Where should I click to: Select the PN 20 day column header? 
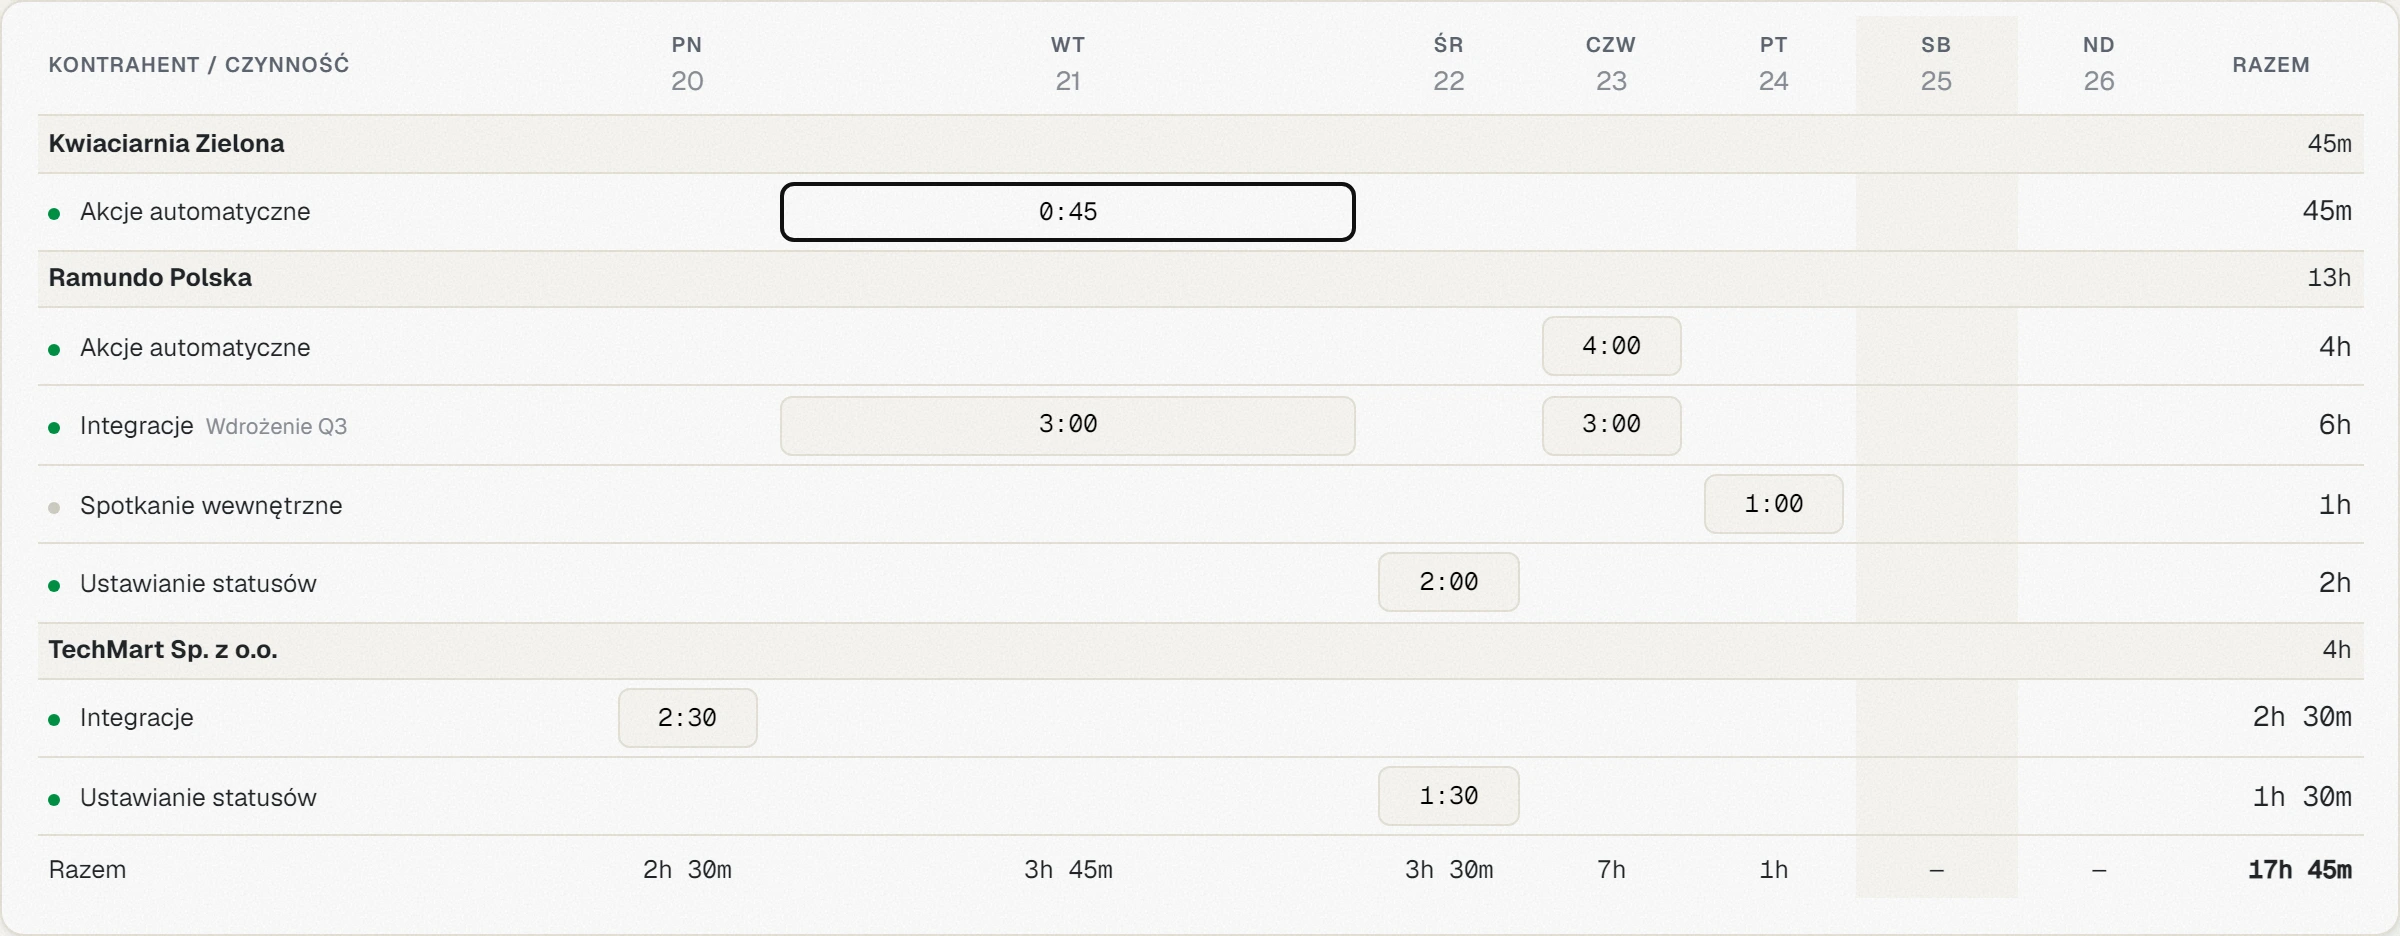[687, 64]
